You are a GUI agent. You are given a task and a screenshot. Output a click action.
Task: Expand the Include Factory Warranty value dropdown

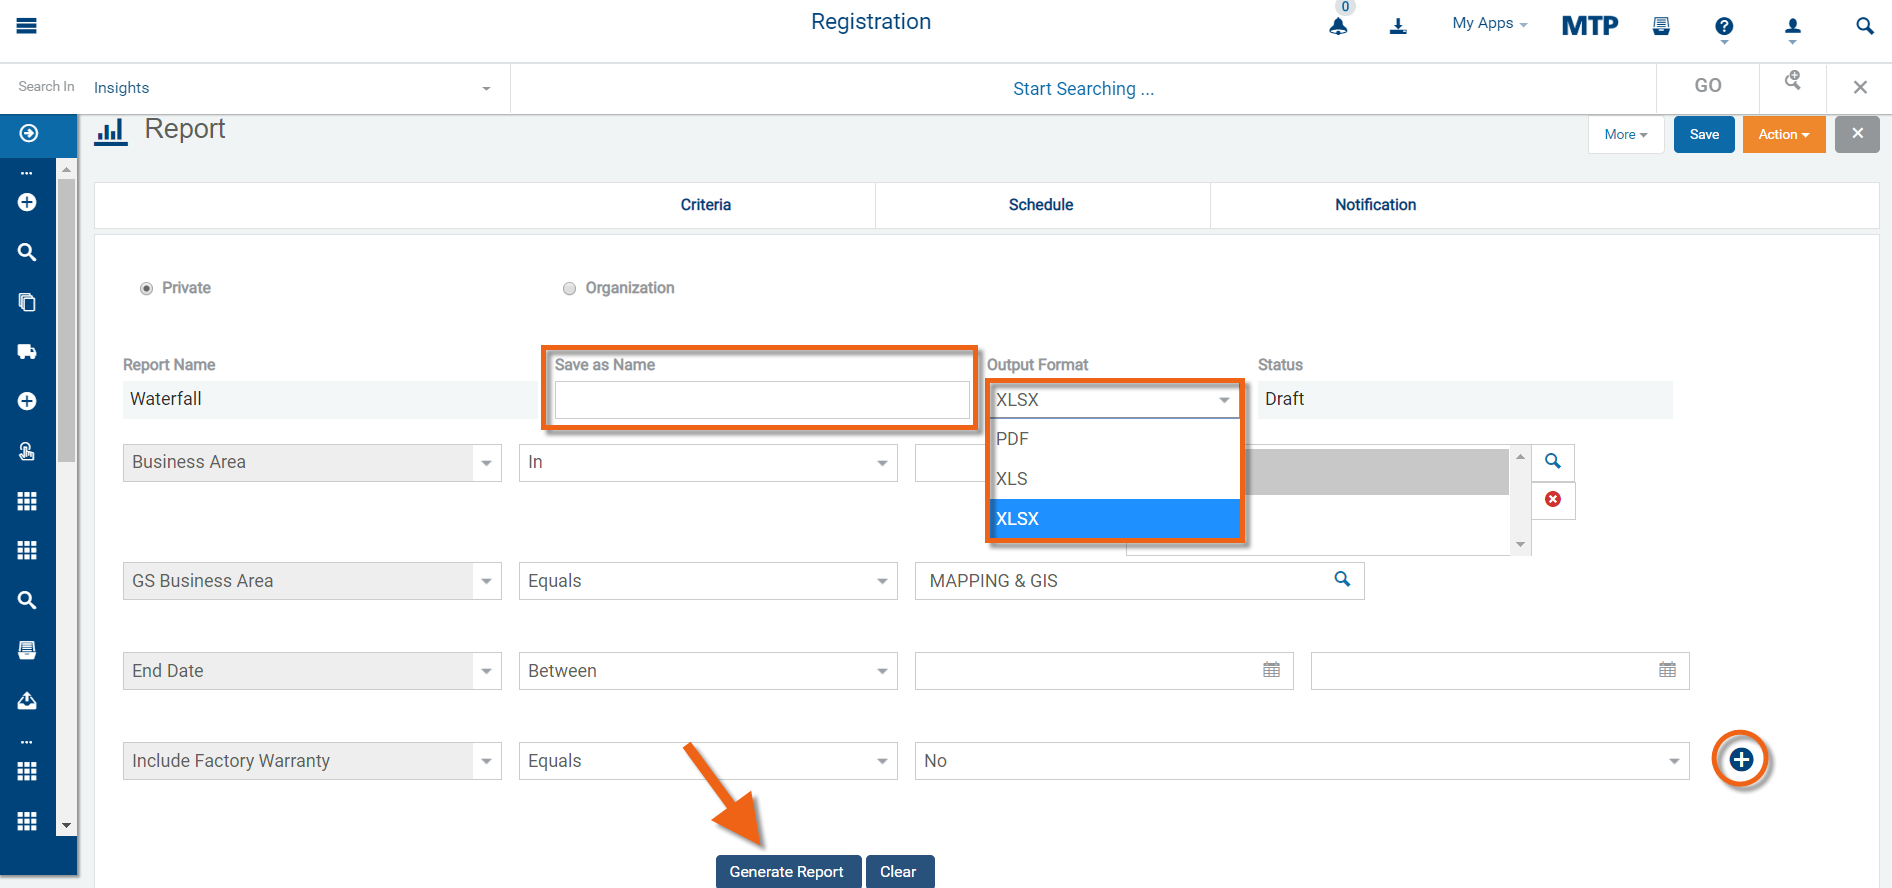click(1673, 761)
